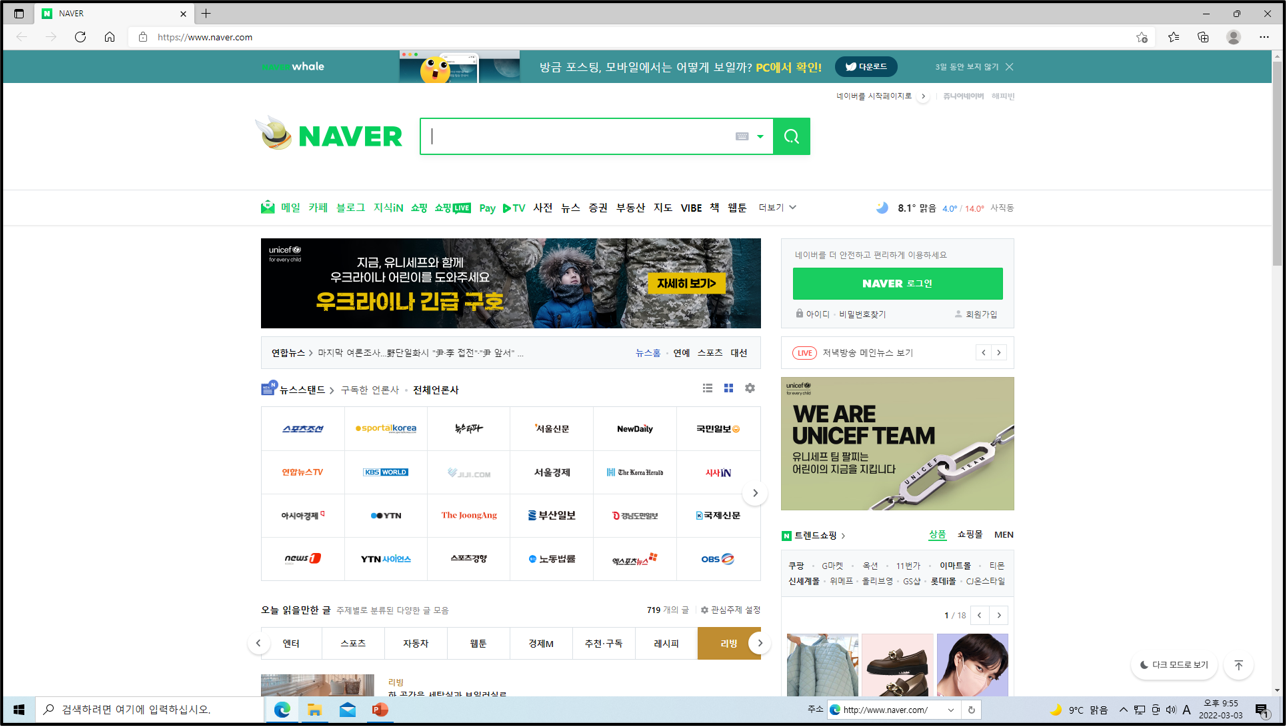Switch newsstand to grid view icon
The image size is (1286, 726).
pyautogui.click(x=728, y=388)
